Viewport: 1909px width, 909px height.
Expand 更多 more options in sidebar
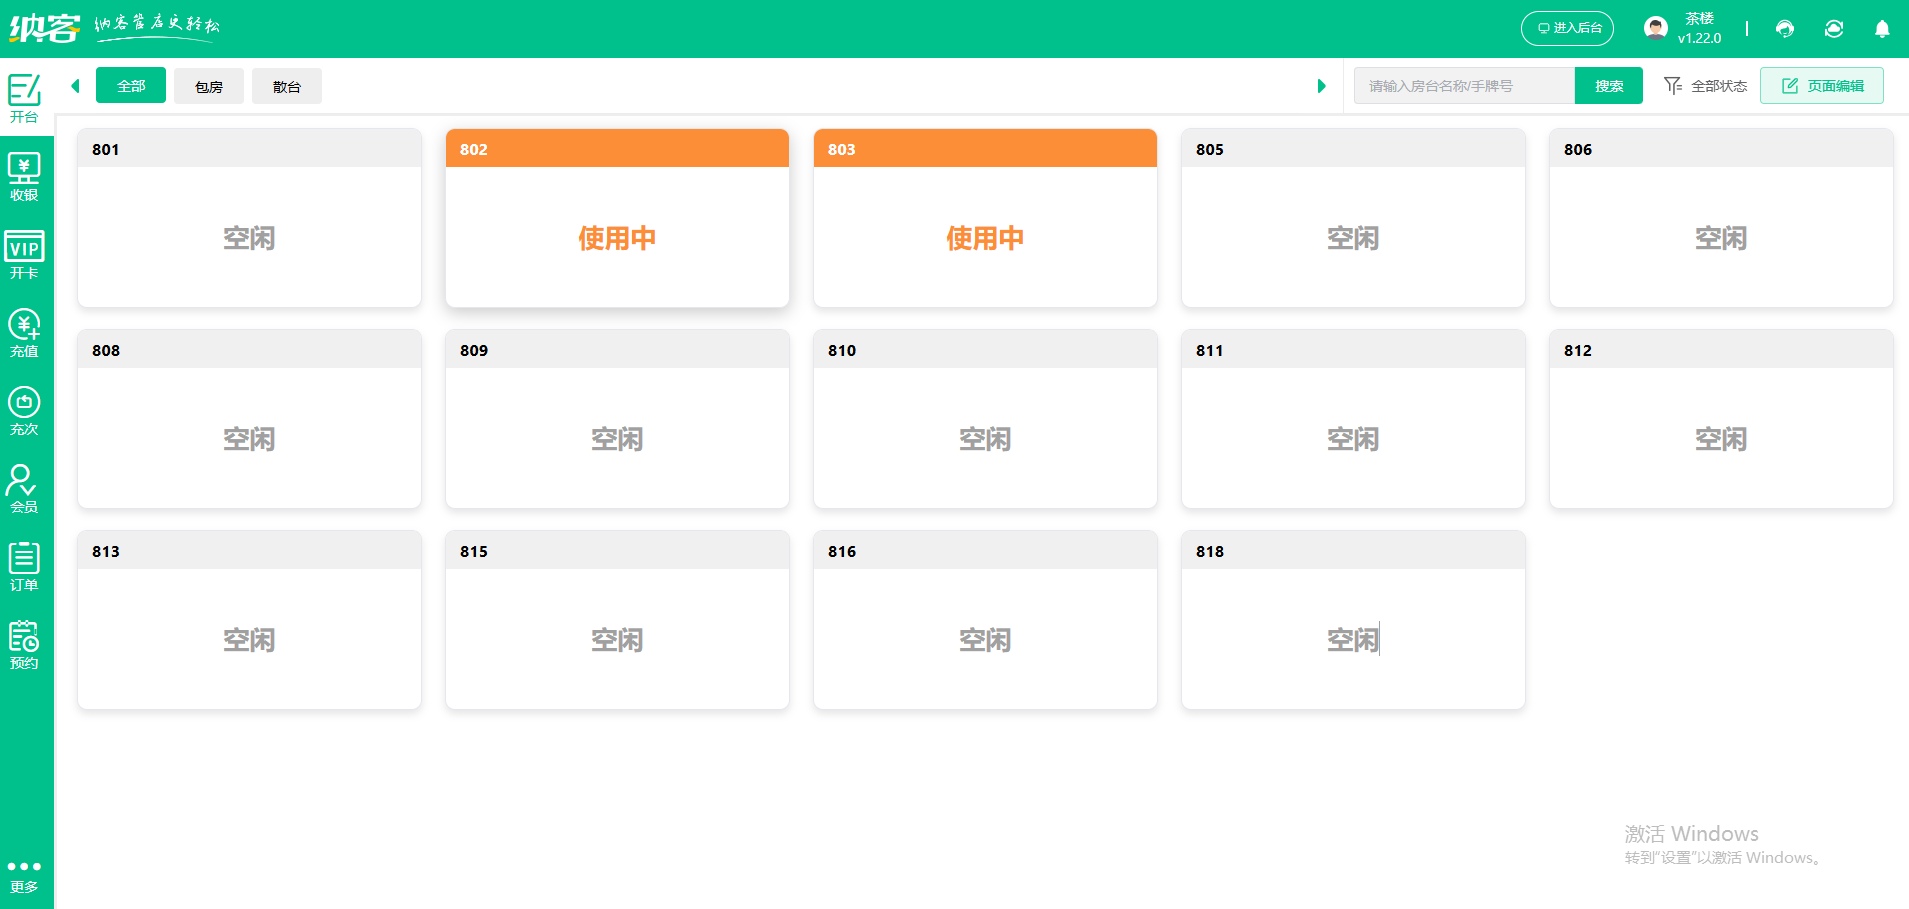click(24, 876)
